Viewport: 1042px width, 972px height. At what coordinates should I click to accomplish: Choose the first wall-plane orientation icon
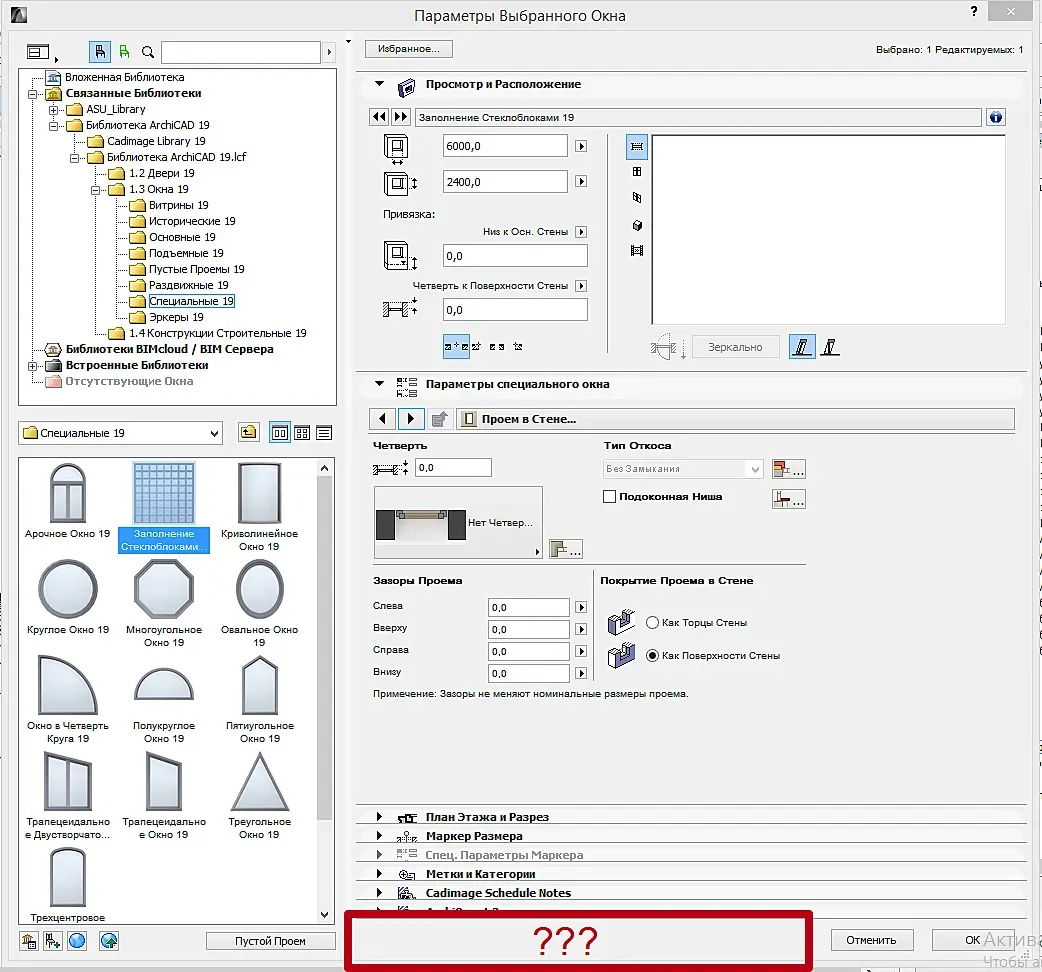802,346
